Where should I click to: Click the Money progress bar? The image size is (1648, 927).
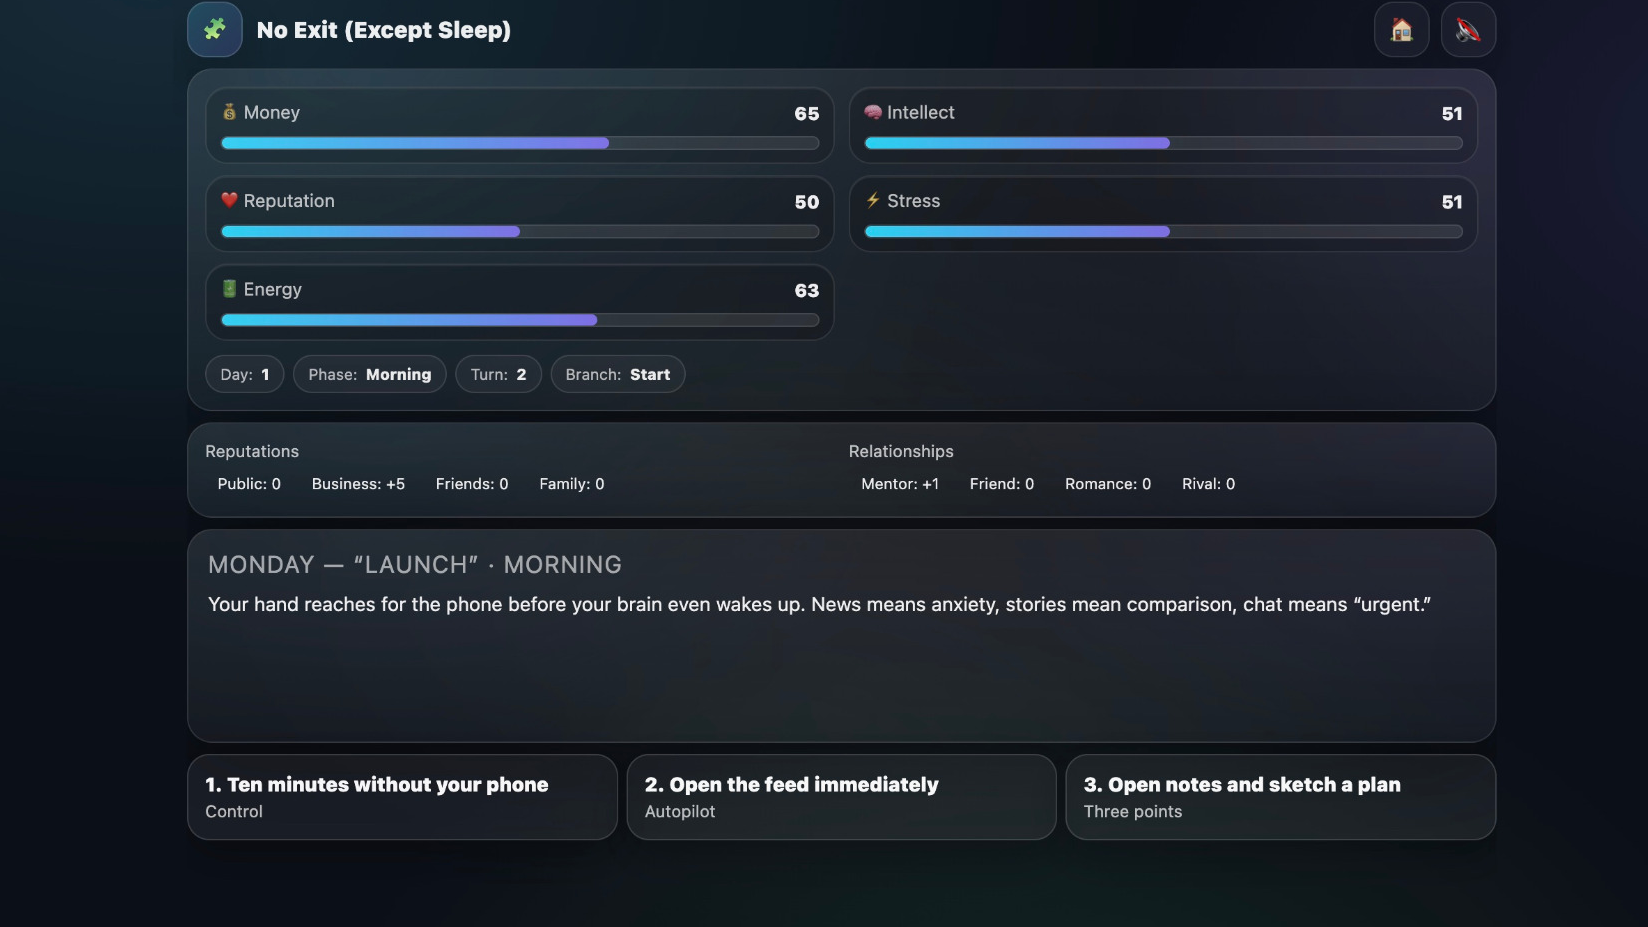(x=519, y=143)
